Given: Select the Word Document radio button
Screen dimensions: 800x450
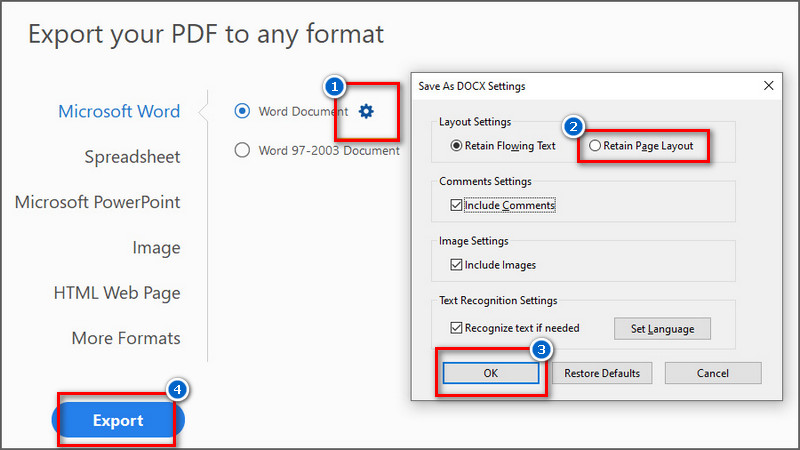Looking at the screenshot, I should (242, 111).
